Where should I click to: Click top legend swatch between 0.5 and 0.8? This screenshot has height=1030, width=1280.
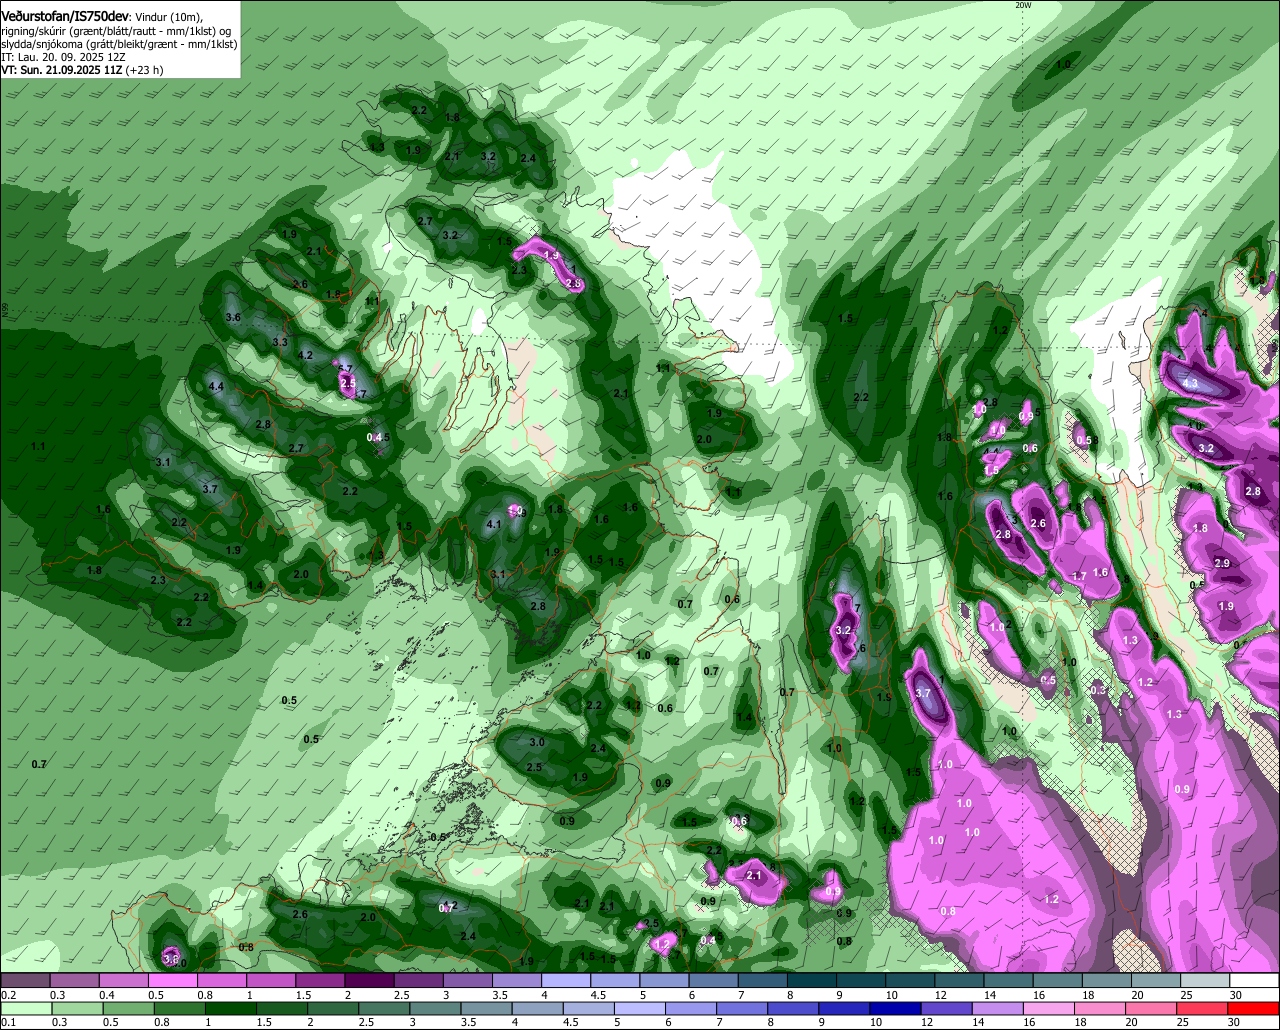click(x=172, y=980)
